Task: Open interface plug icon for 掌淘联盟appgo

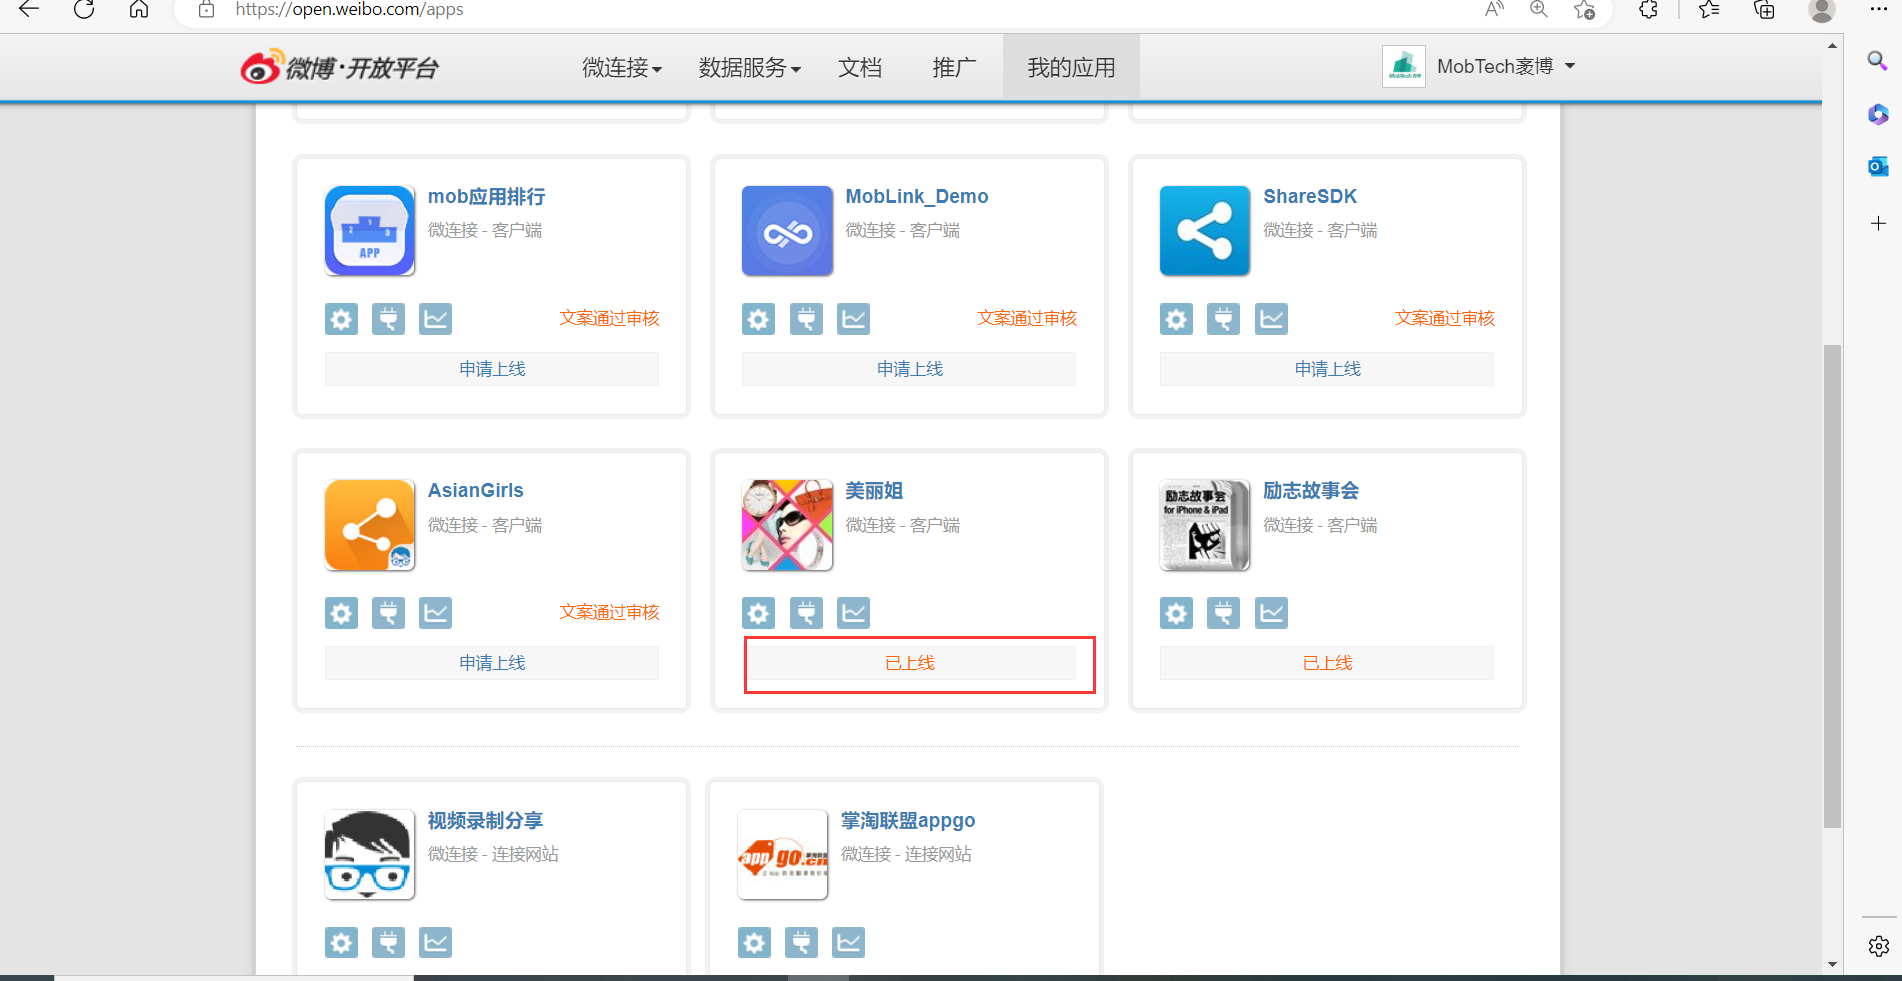Action: 801,942
